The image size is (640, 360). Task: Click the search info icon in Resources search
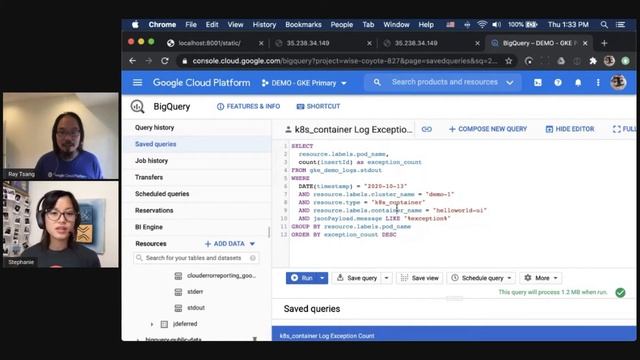[x=253, y=258]
